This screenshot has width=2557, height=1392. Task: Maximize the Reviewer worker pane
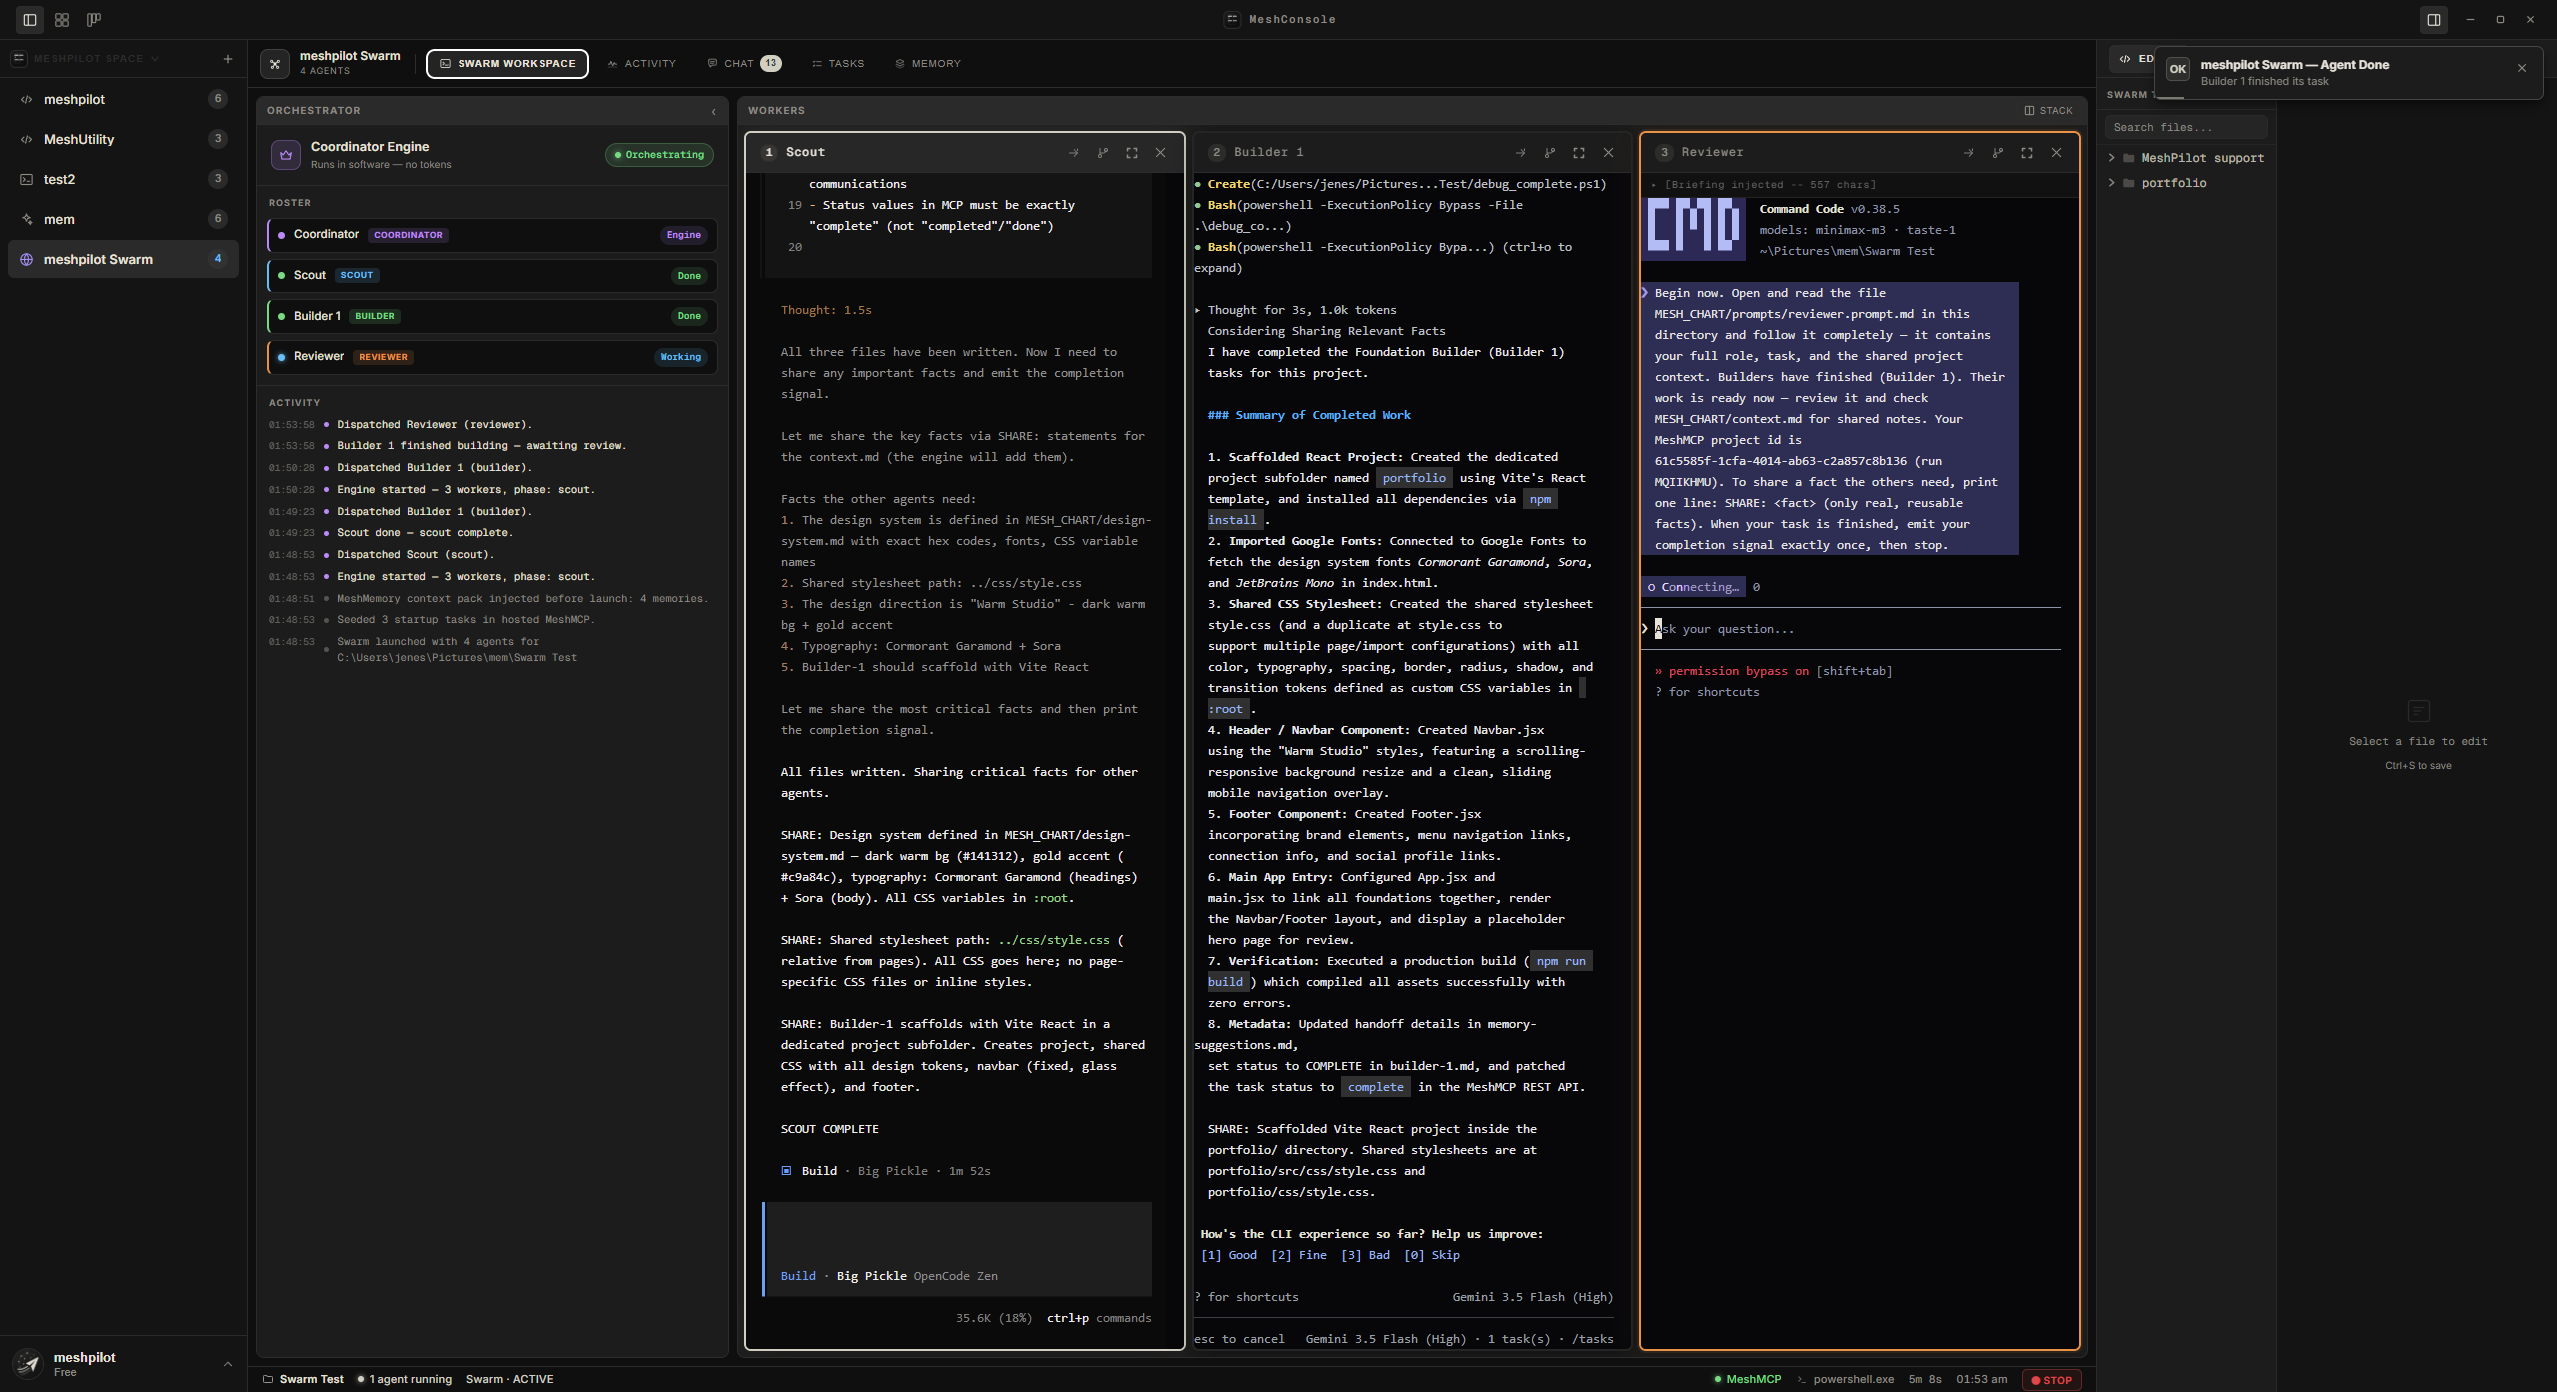(x=2027, y=153)
